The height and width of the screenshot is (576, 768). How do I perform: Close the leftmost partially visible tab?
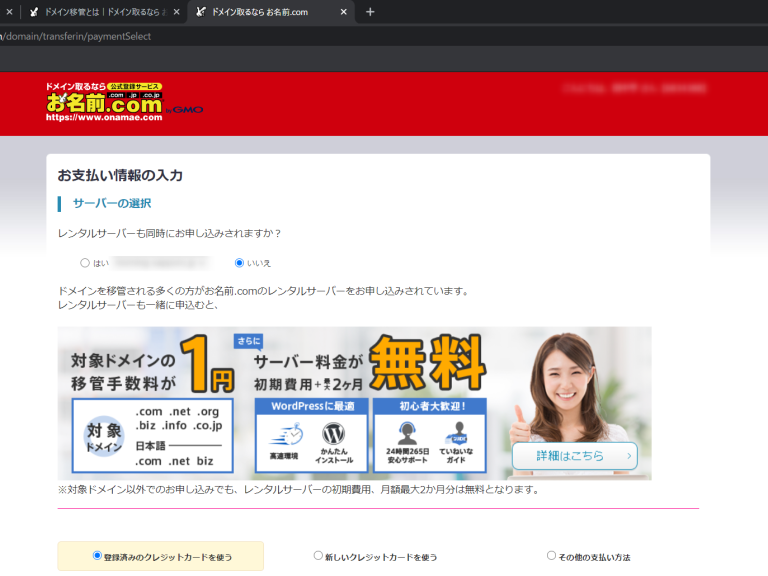tap(9, 12)
